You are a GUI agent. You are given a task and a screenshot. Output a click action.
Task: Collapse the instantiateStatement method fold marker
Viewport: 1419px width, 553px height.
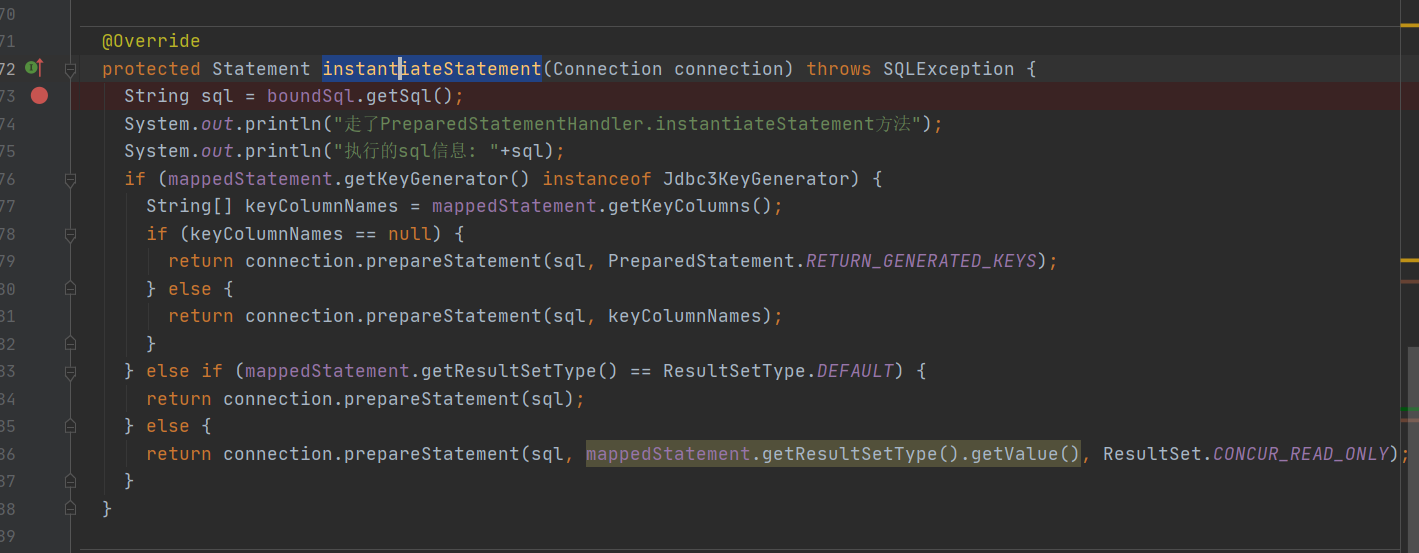pos(70,69)
